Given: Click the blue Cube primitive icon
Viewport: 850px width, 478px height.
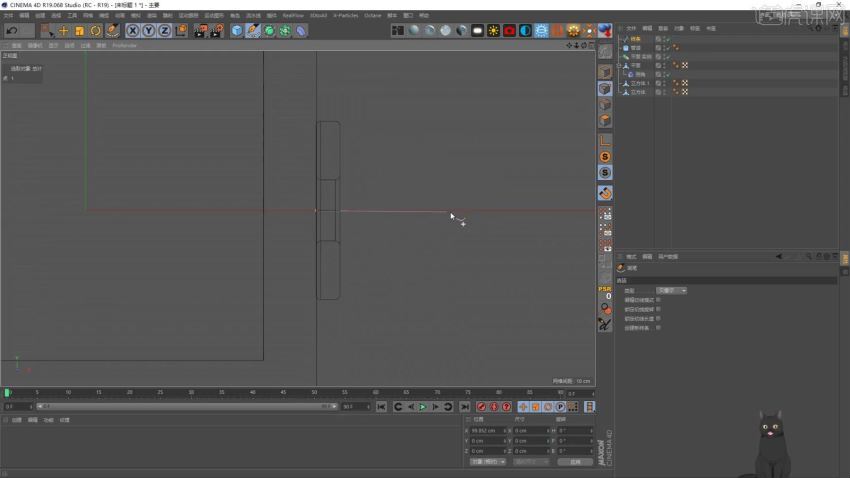Looking at the screenshot, I should click(237, 30).
